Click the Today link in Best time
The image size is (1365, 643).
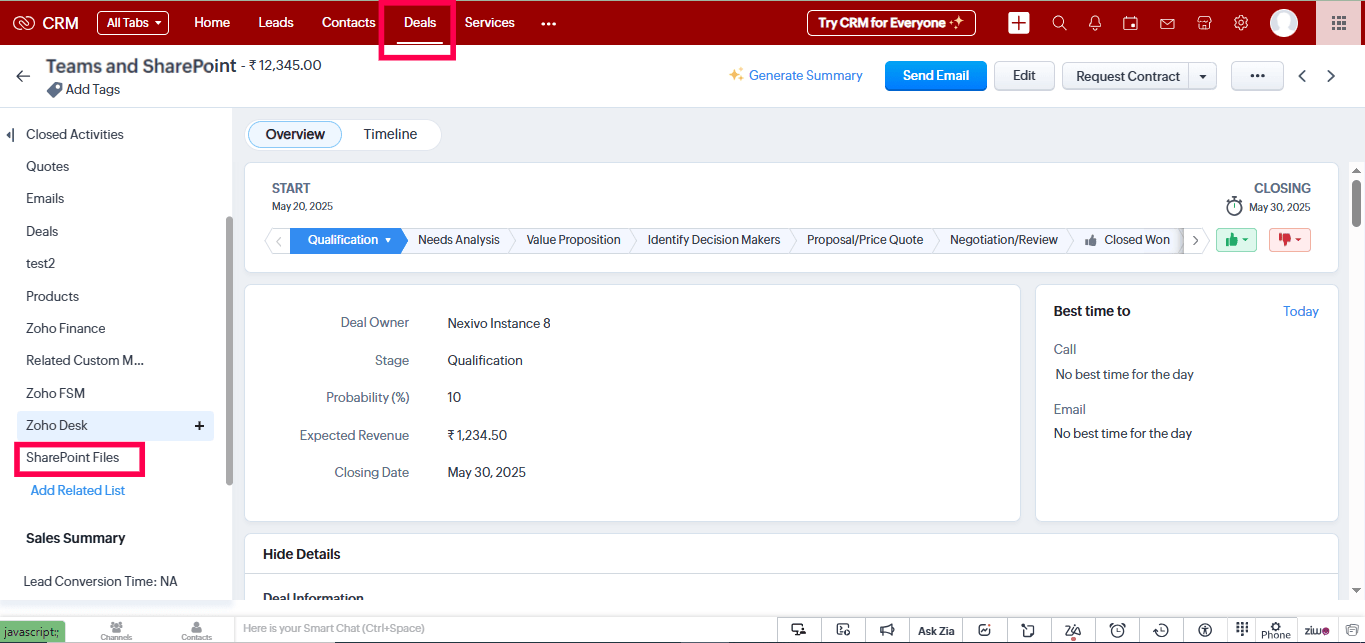tap(1300, 312)
